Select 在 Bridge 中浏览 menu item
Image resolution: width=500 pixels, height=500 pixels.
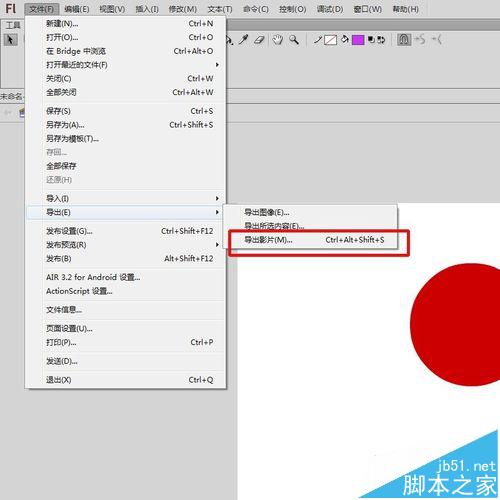point(126,51)
